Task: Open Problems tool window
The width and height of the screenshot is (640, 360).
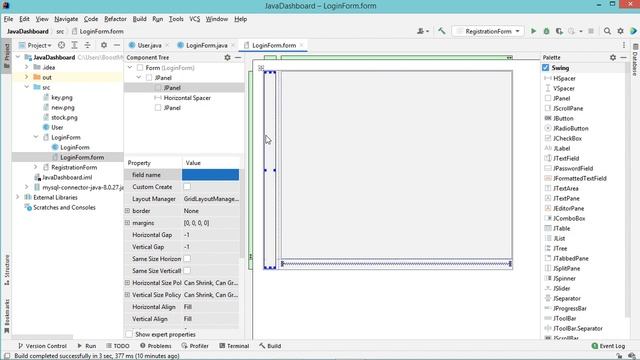Action: pos(156,346)
